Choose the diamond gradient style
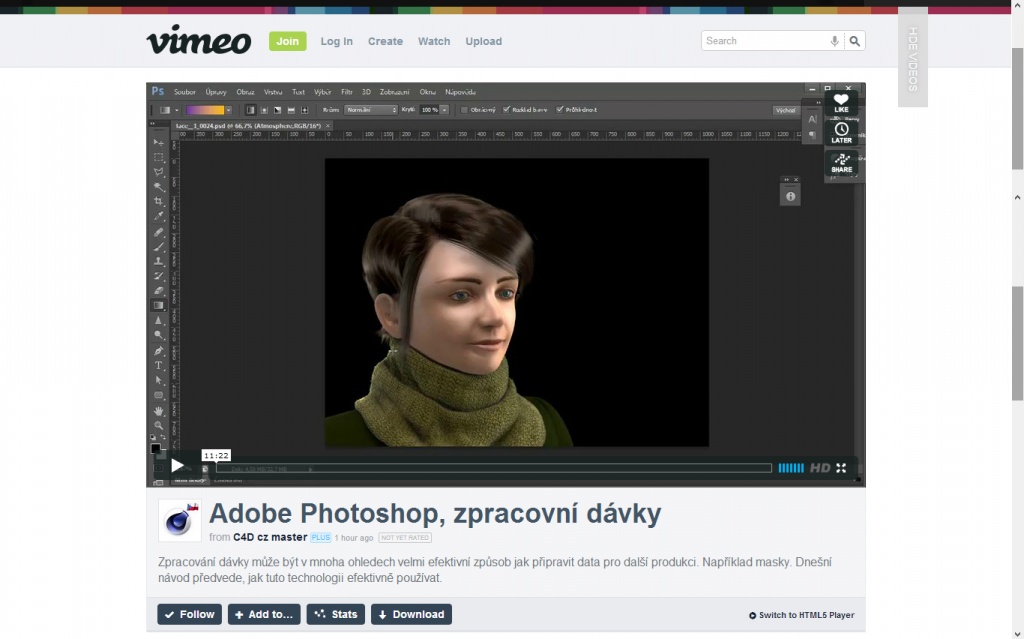 tap(304, 110)
